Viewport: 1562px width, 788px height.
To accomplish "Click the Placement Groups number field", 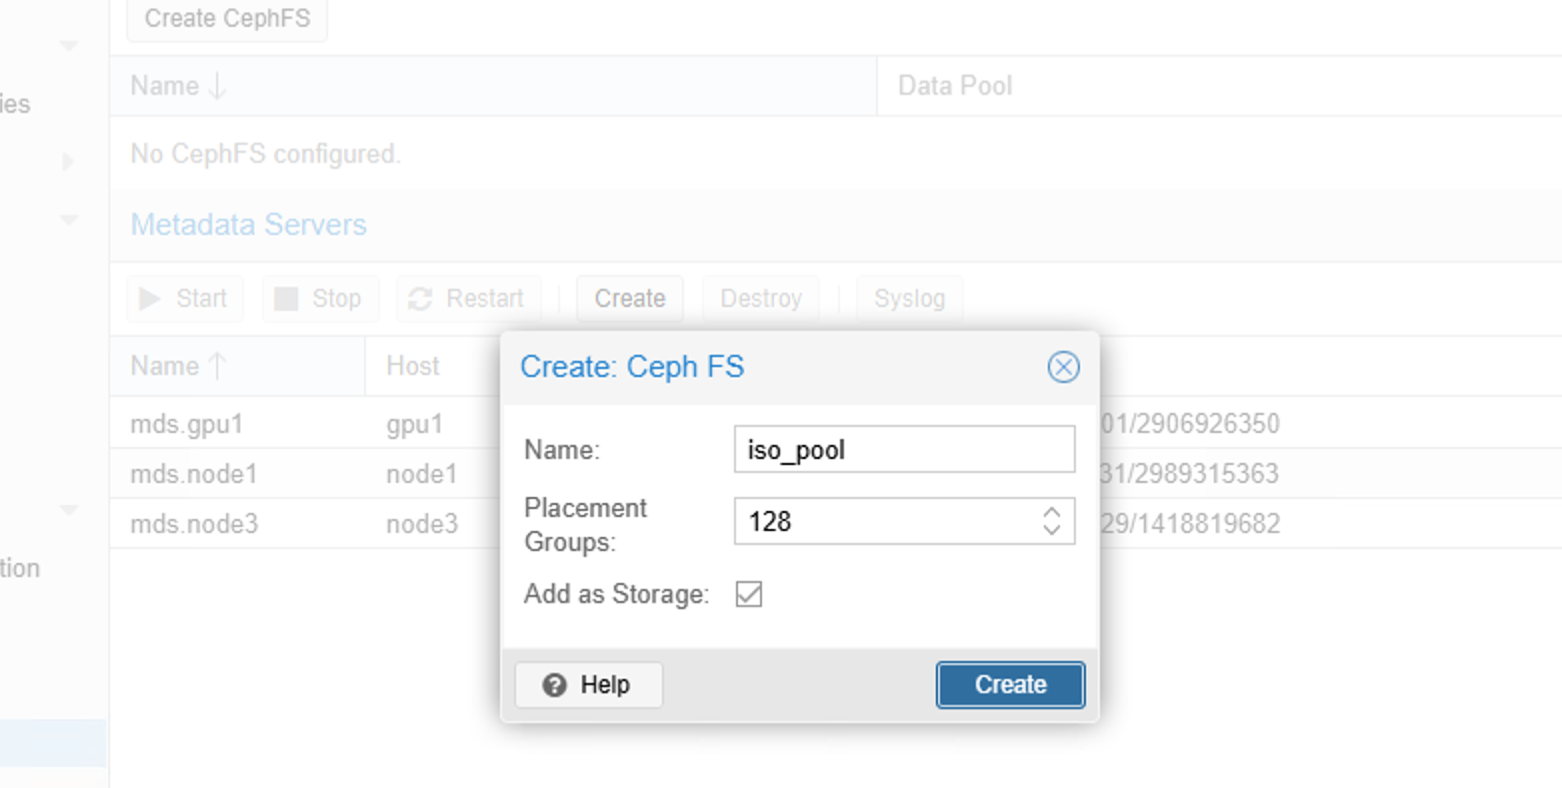I will click(885, 521).
